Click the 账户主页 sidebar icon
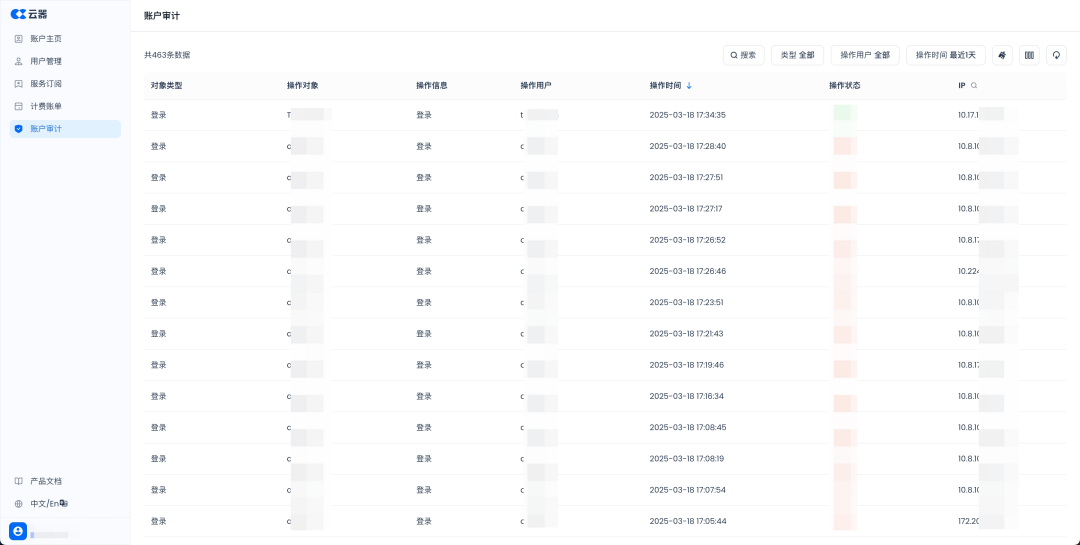 click(19, 39)
